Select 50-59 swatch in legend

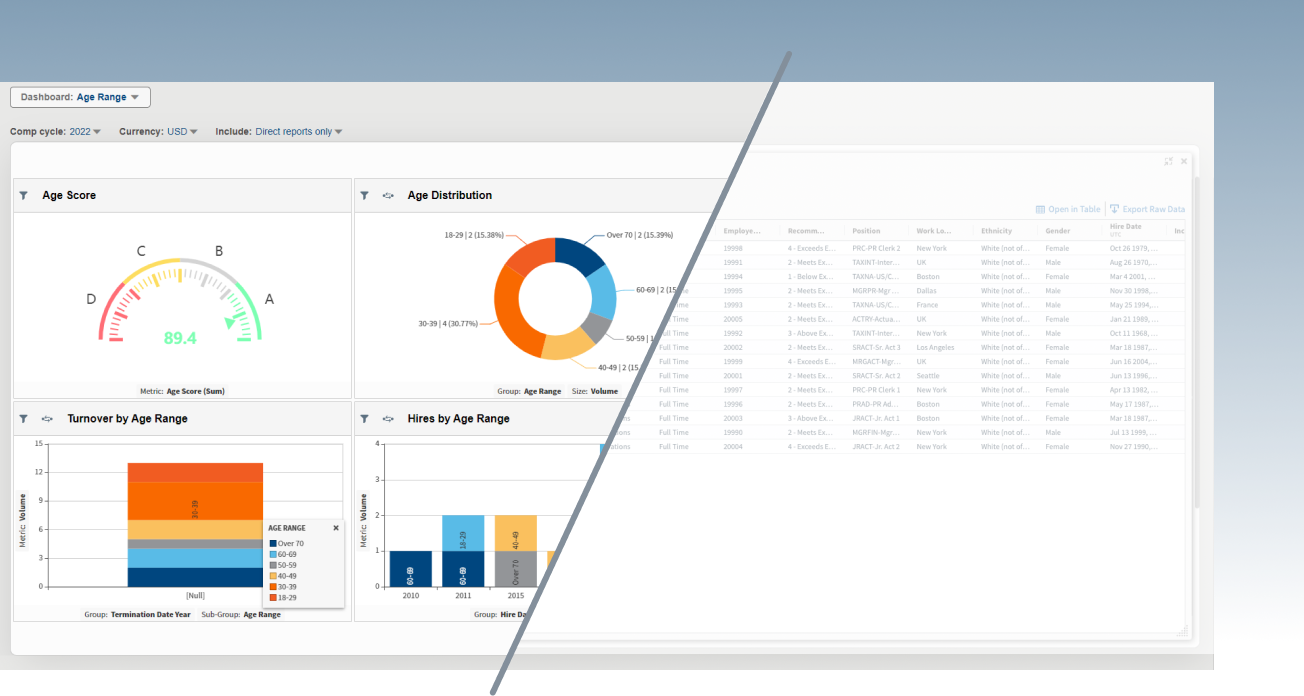tap(273, 565)
